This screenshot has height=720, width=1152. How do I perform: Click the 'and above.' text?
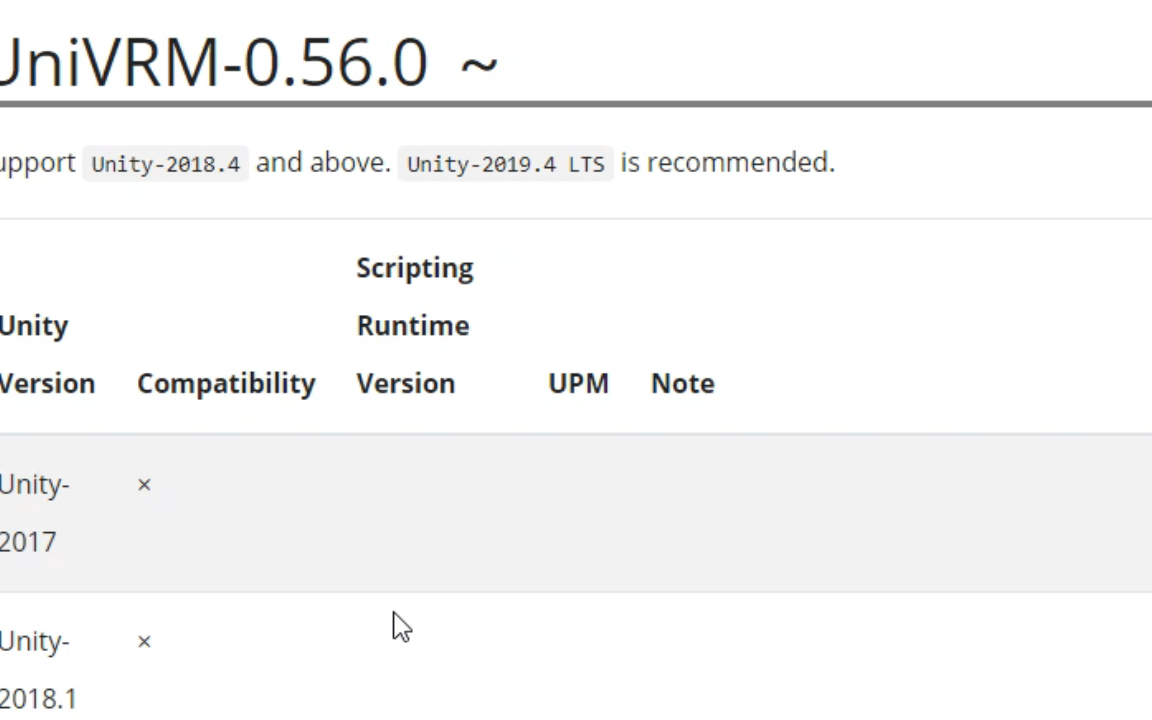(323, 162)
